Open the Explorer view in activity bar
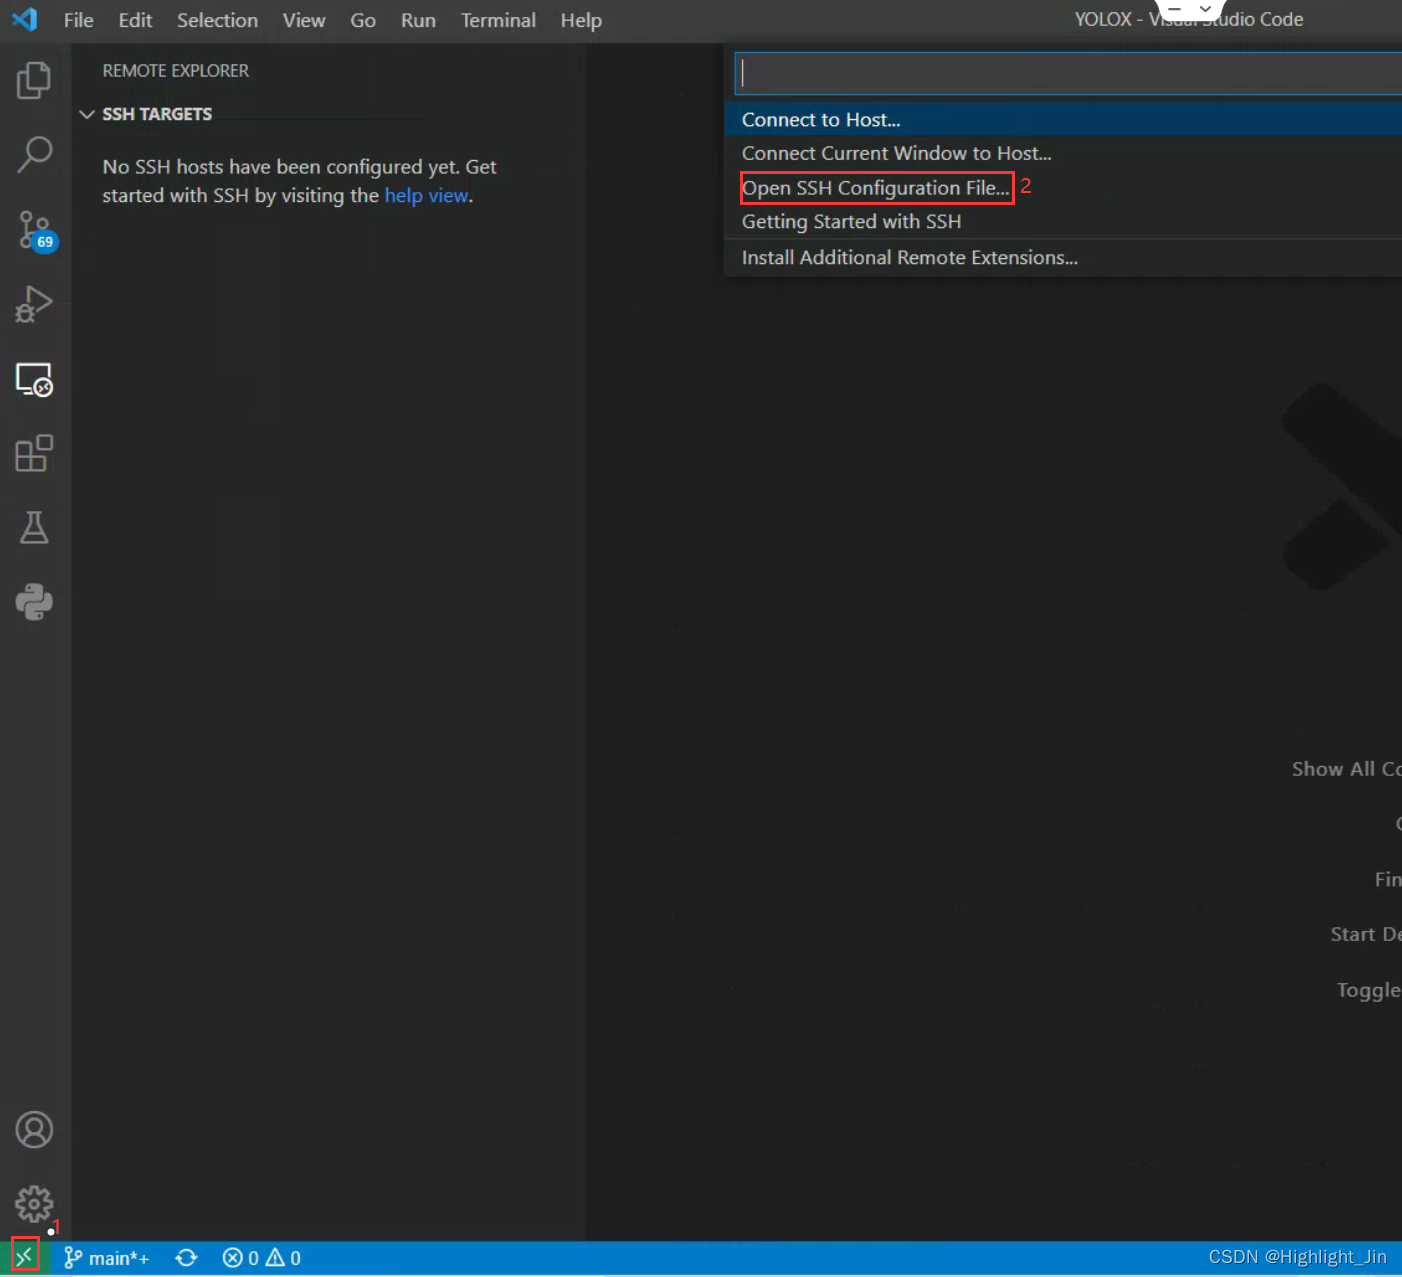1402x1277 pixels. click(x=34, y=80)
